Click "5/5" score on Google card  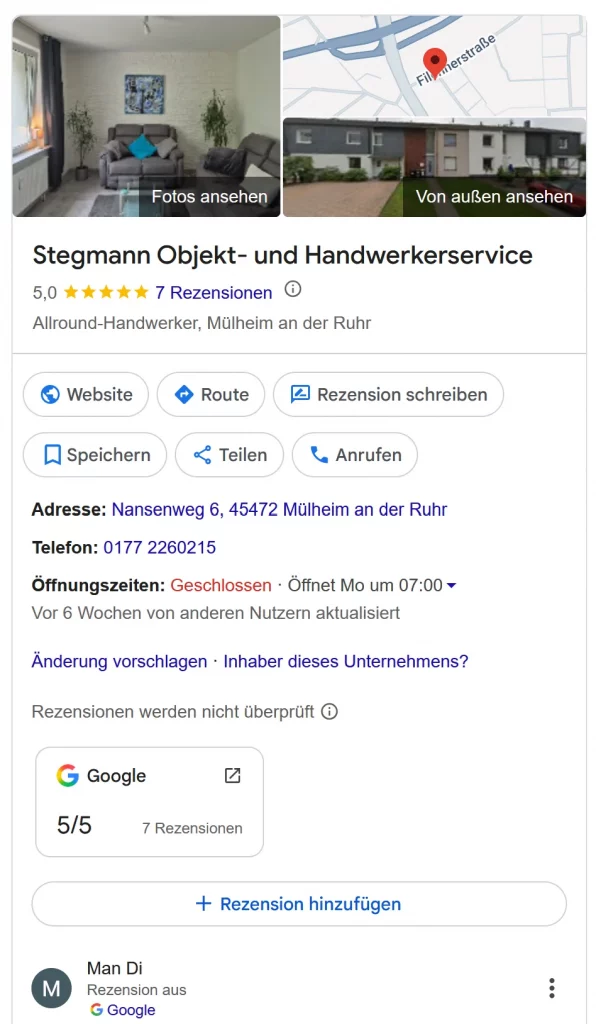[74, 825]
